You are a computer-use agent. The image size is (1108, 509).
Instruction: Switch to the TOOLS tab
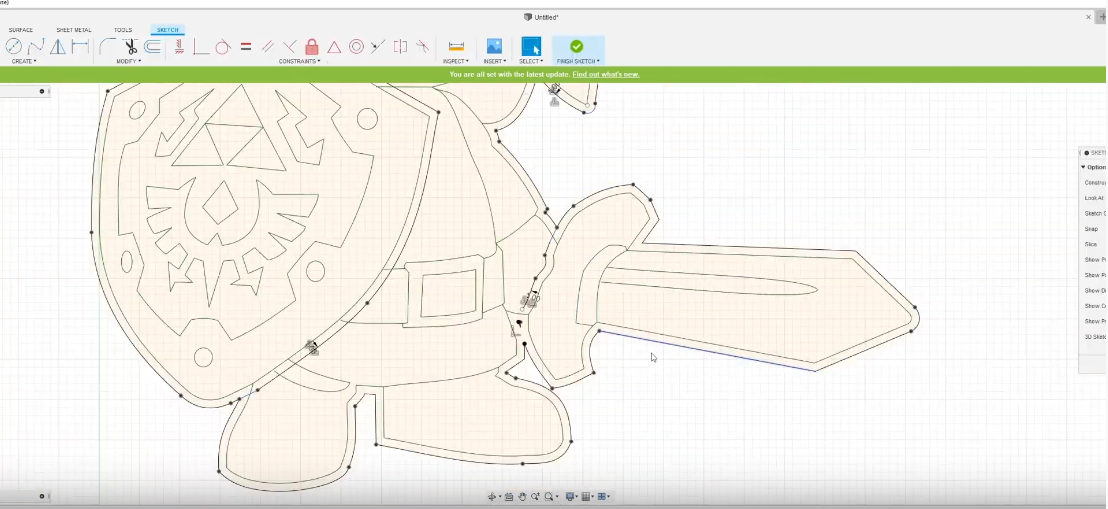click(x=123, y=30)
